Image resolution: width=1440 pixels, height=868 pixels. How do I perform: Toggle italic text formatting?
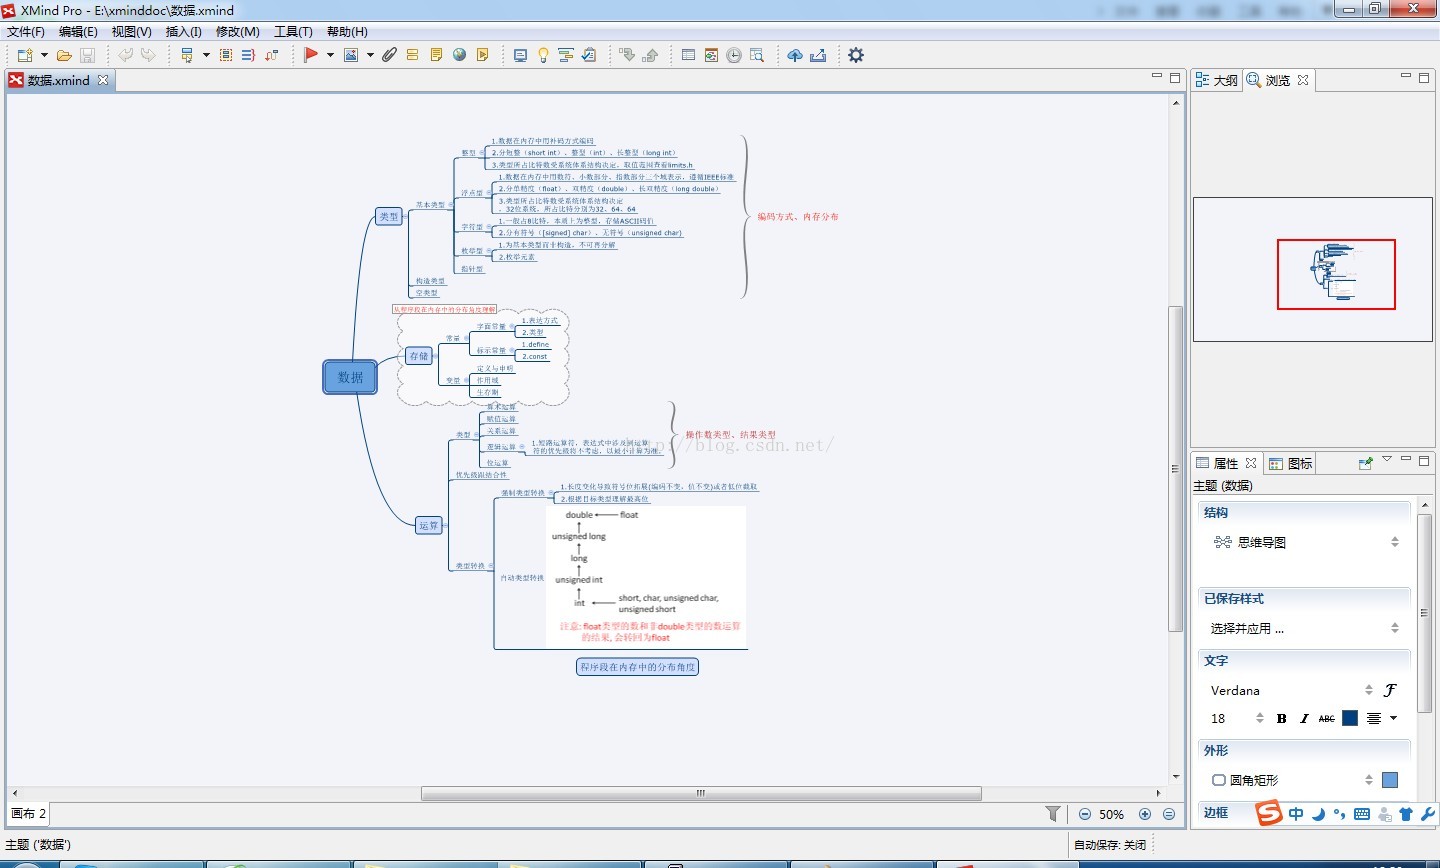click(x=1304, y=718)
